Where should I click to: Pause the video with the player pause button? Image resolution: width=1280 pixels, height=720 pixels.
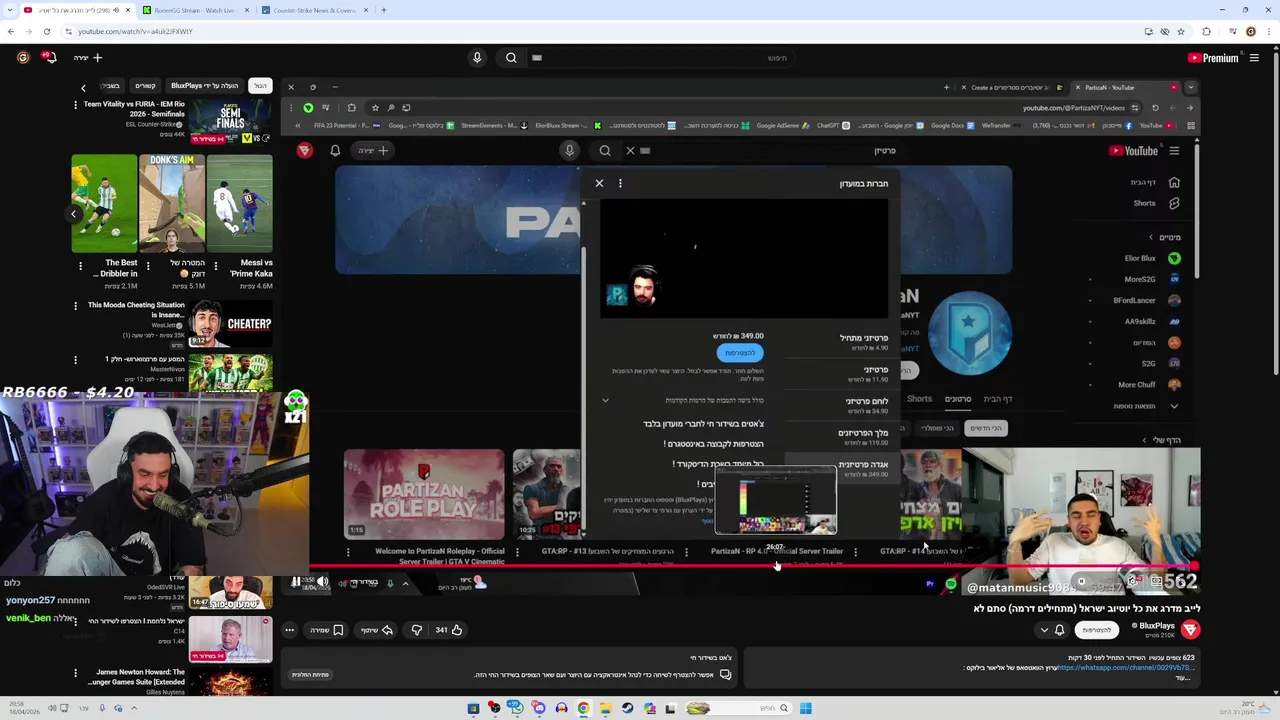[x=296, y=582]
